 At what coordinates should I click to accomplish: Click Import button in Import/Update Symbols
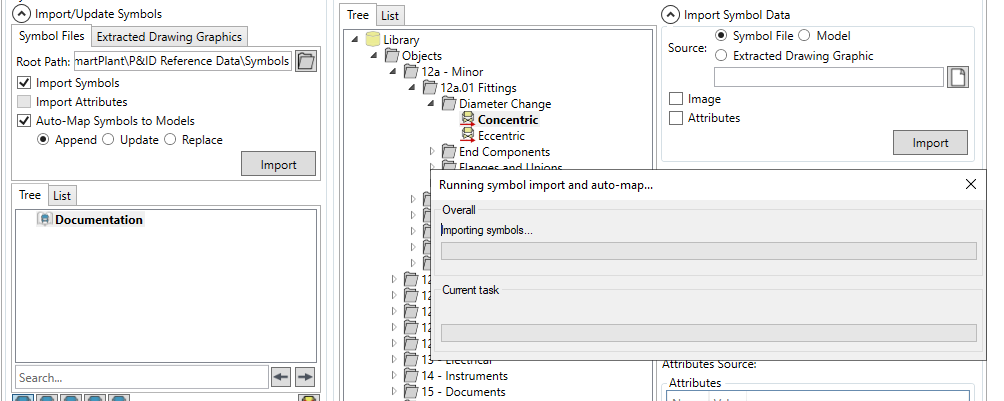point(278,164)
